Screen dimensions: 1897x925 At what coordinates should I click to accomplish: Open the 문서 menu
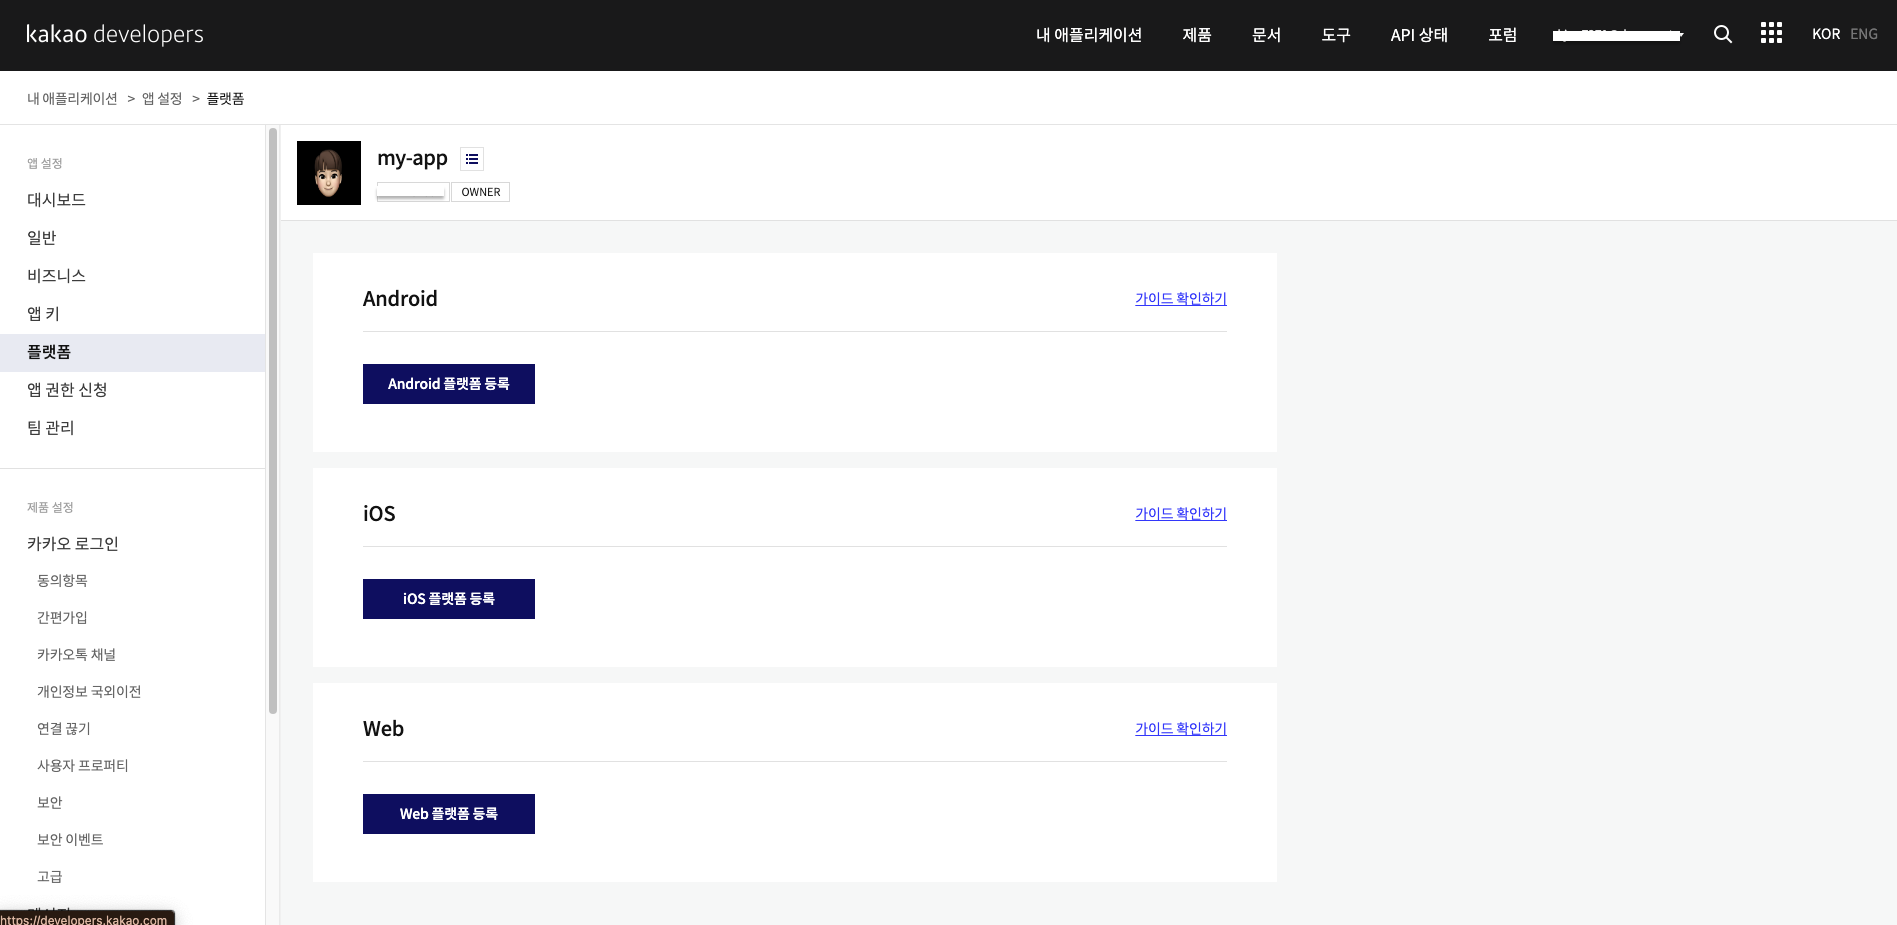(x=1266, y=35)
